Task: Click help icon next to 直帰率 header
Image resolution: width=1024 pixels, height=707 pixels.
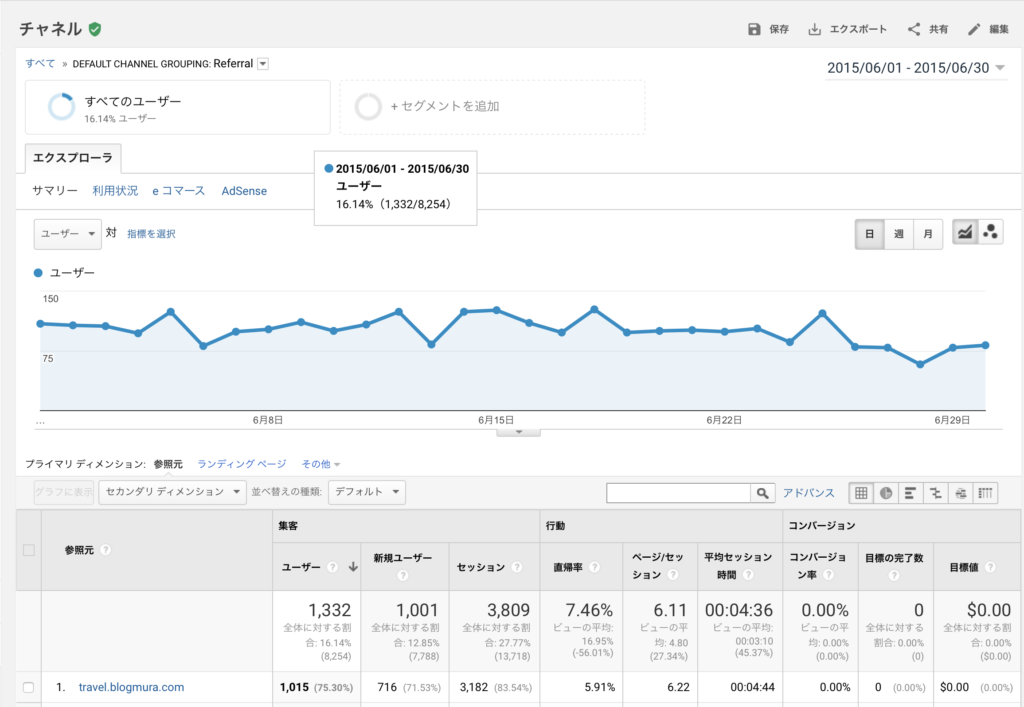Action: [x=594, y=567]
